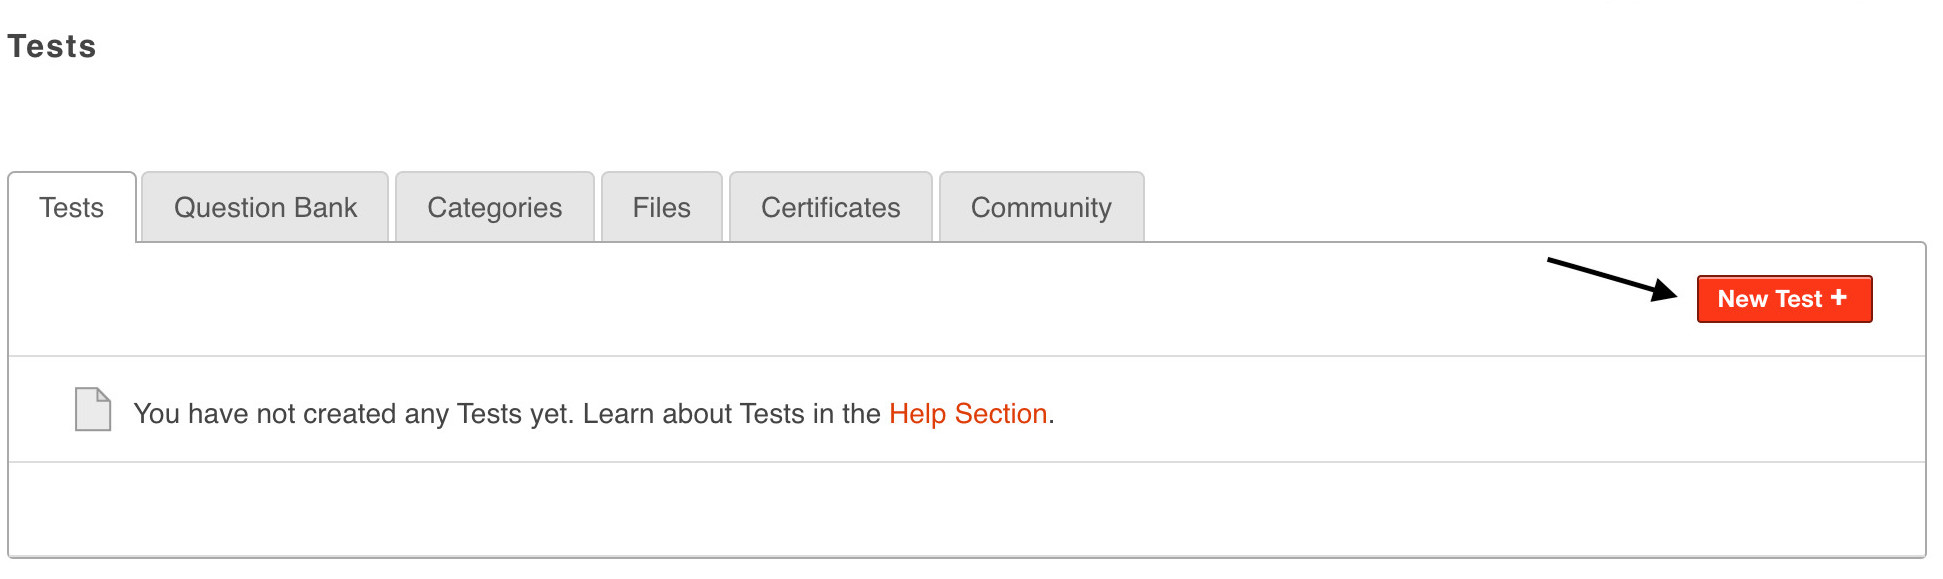This screenshot has width=1943, height=579.
Task: Click the period after Help Section
Action: coord(1052,416)
